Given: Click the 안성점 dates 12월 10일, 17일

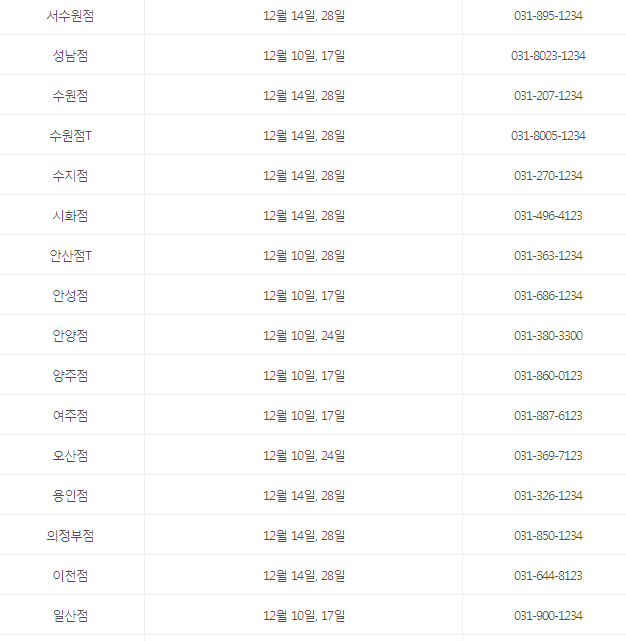Looking at the screenshot, I should point(304,296).
